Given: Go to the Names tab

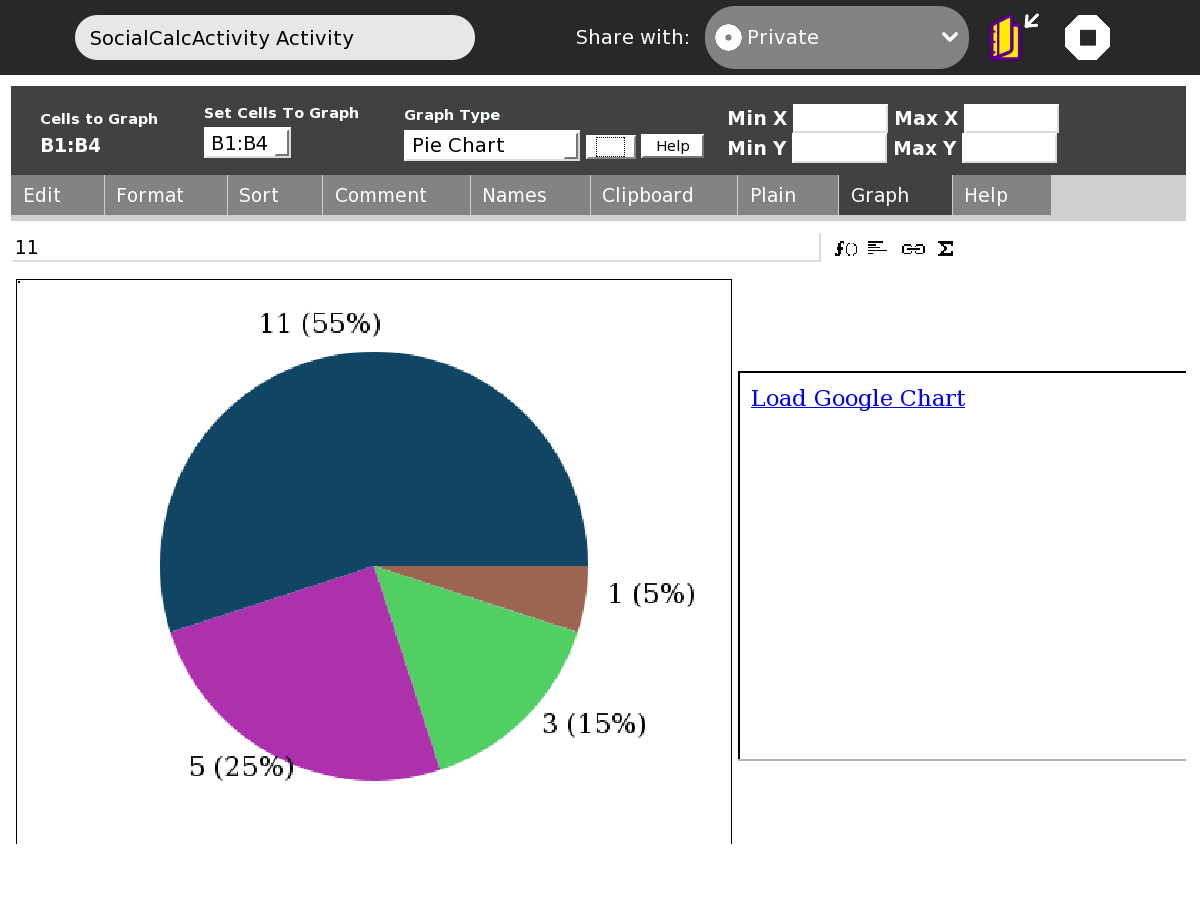Looking at the screenshot, I should click(x=530, y=195).
